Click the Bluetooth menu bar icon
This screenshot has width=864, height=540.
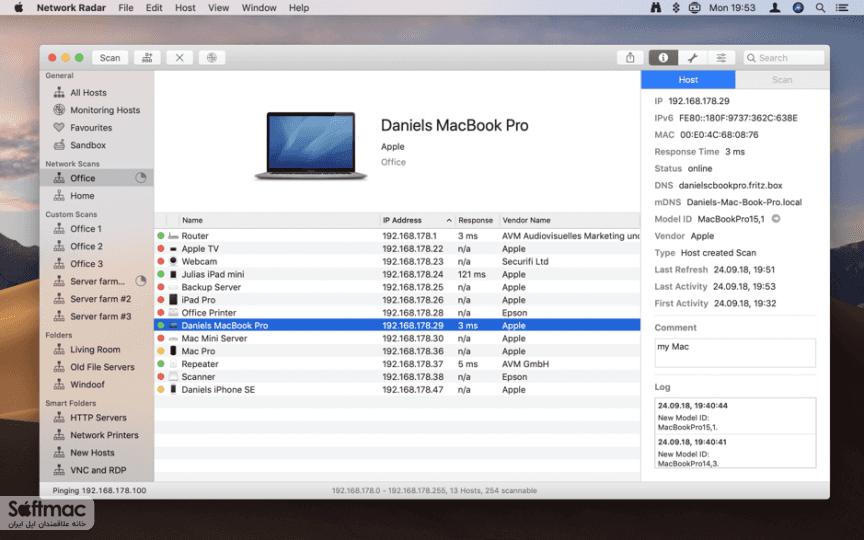tap(676, 8)
